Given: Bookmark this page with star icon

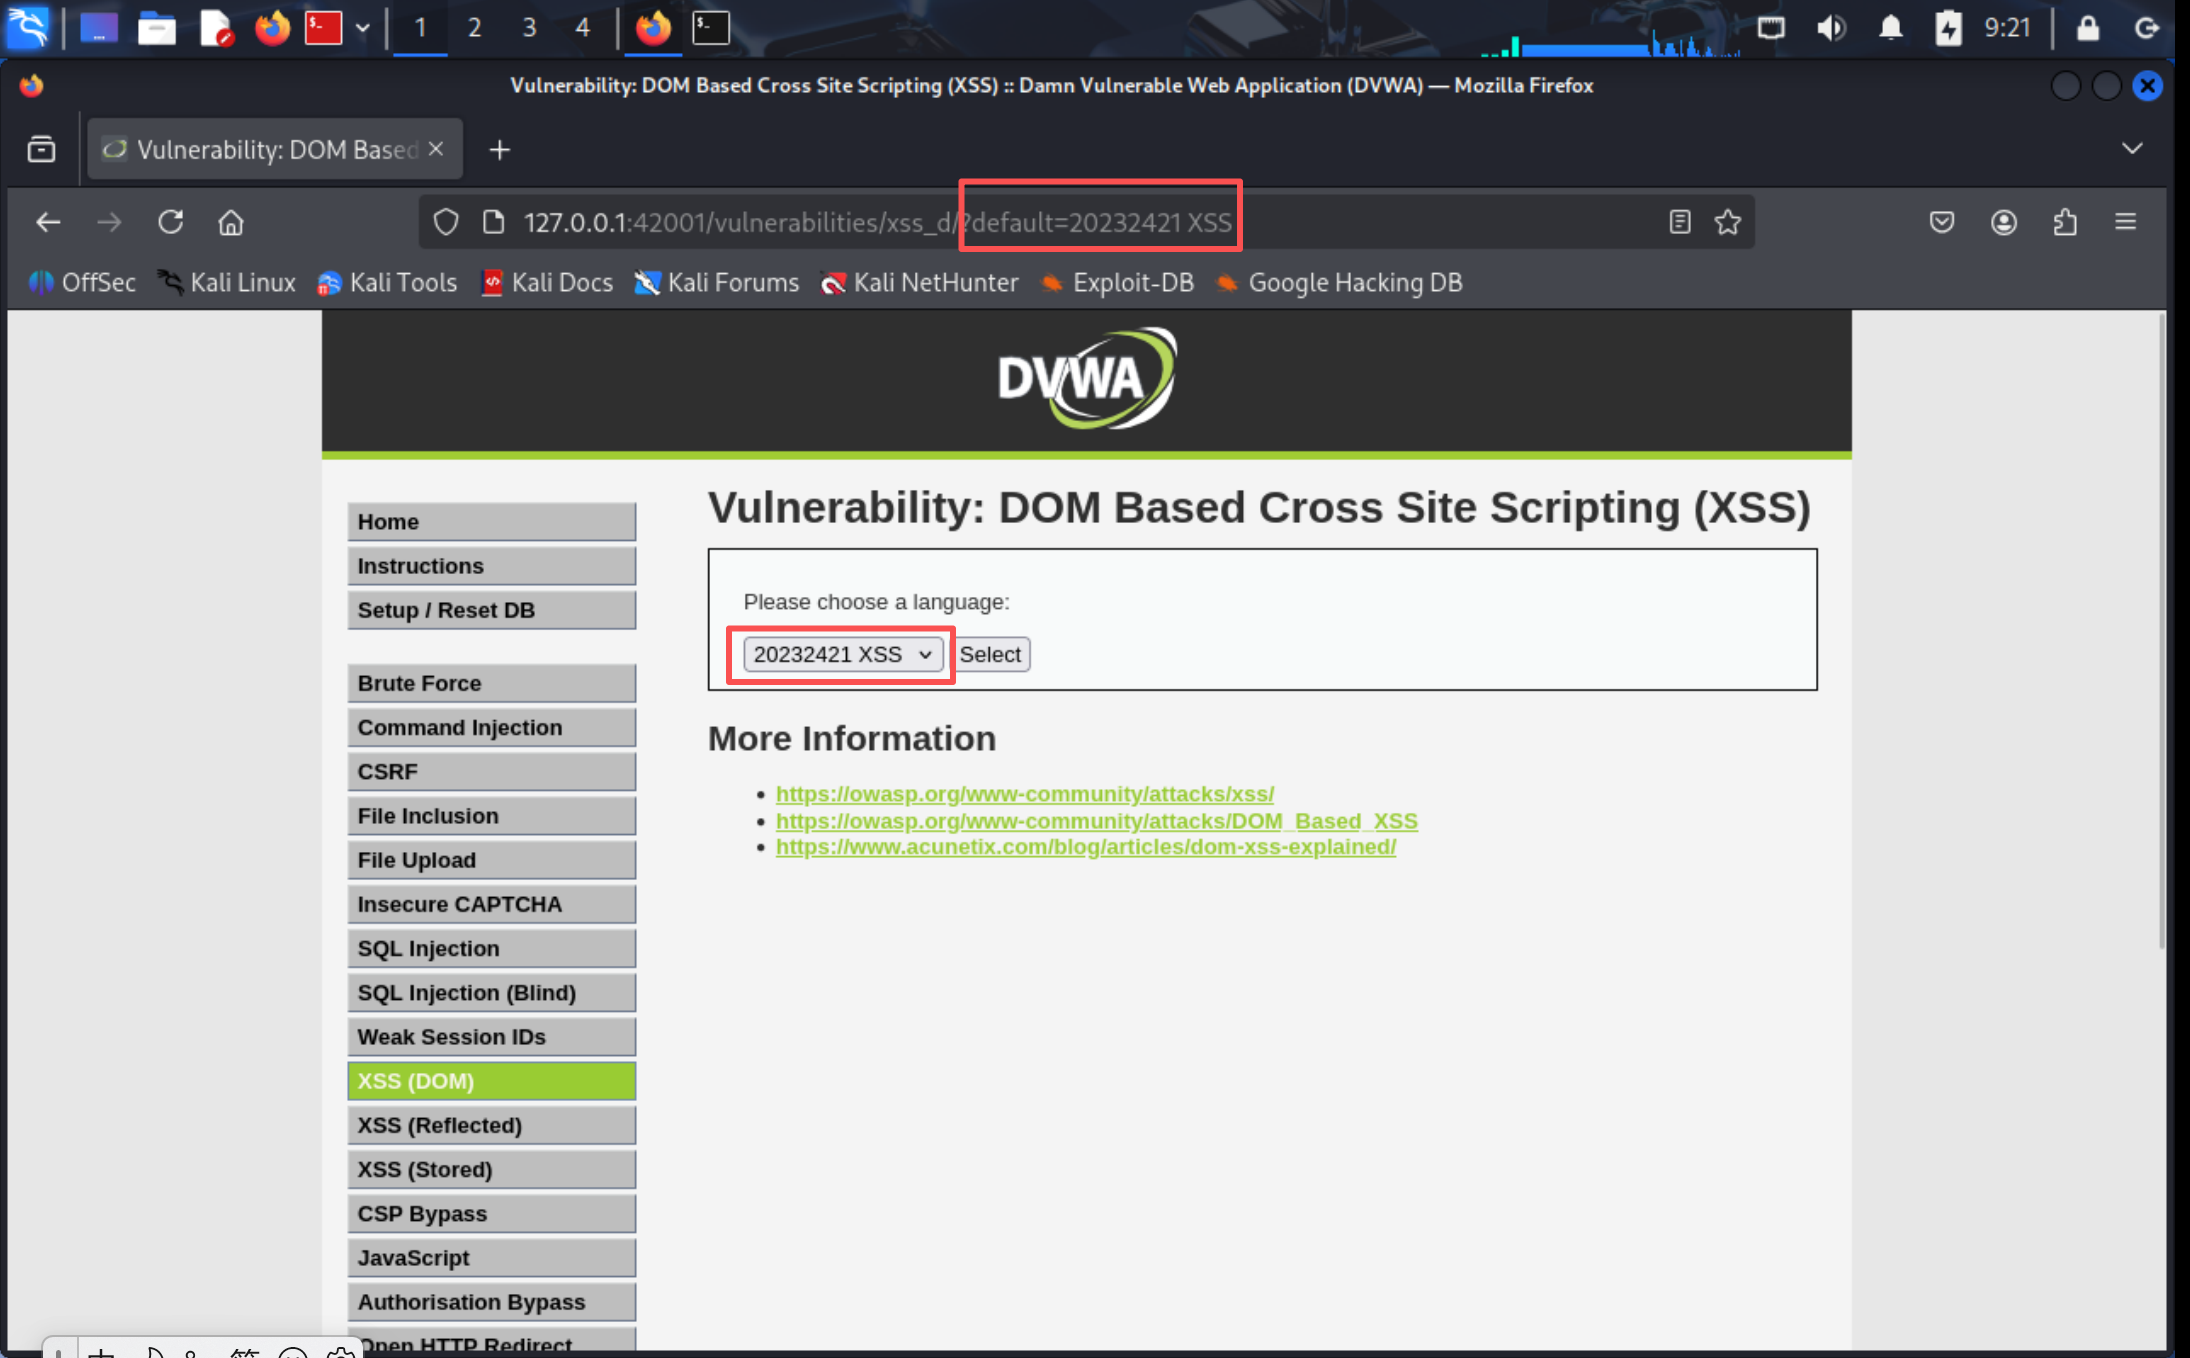Looking at the screenshot, I should pos(1728,222).
